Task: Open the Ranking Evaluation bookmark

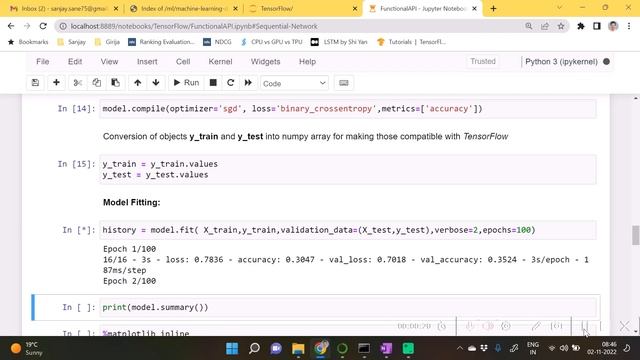Action: click(162, 42)
